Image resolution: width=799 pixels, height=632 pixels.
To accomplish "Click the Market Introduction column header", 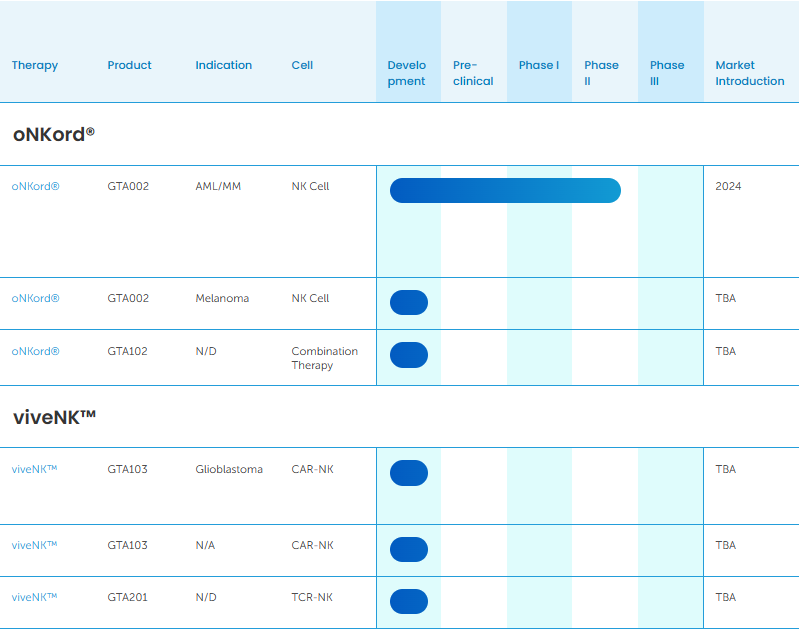I will tap(750, 73).
